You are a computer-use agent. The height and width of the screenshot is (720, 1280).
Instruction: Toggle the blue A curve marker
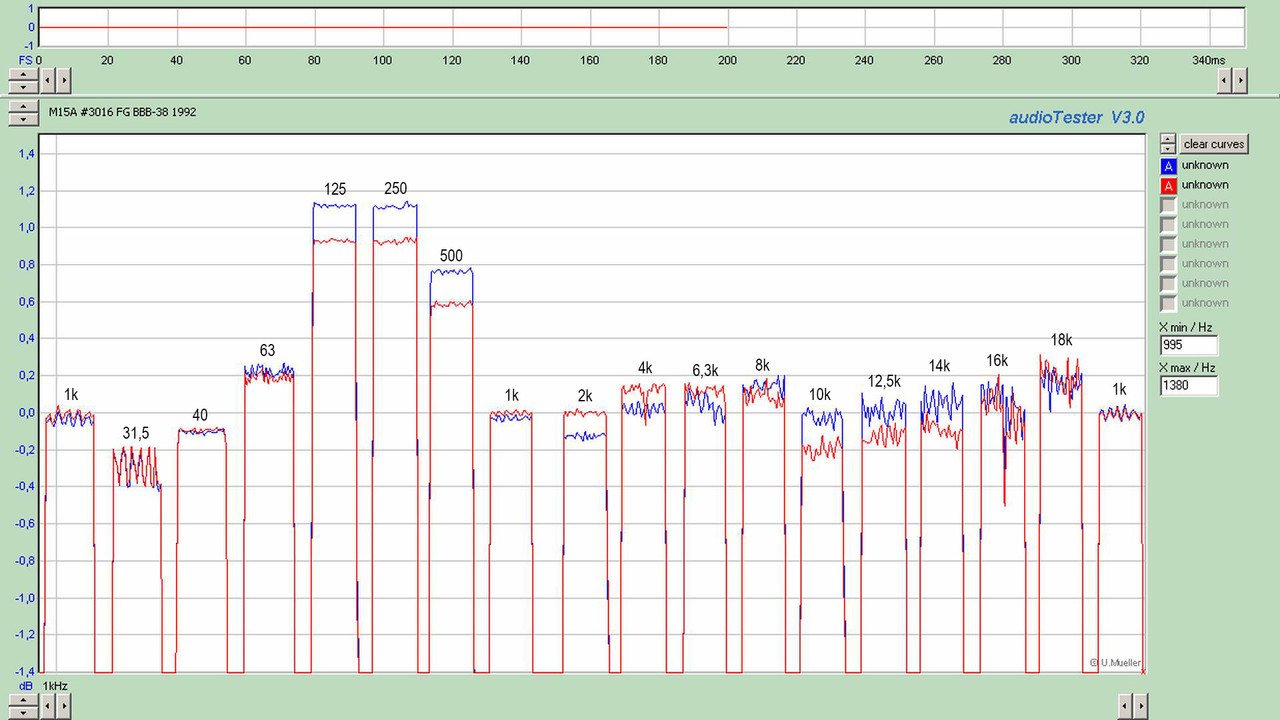tap(1168, 165)
